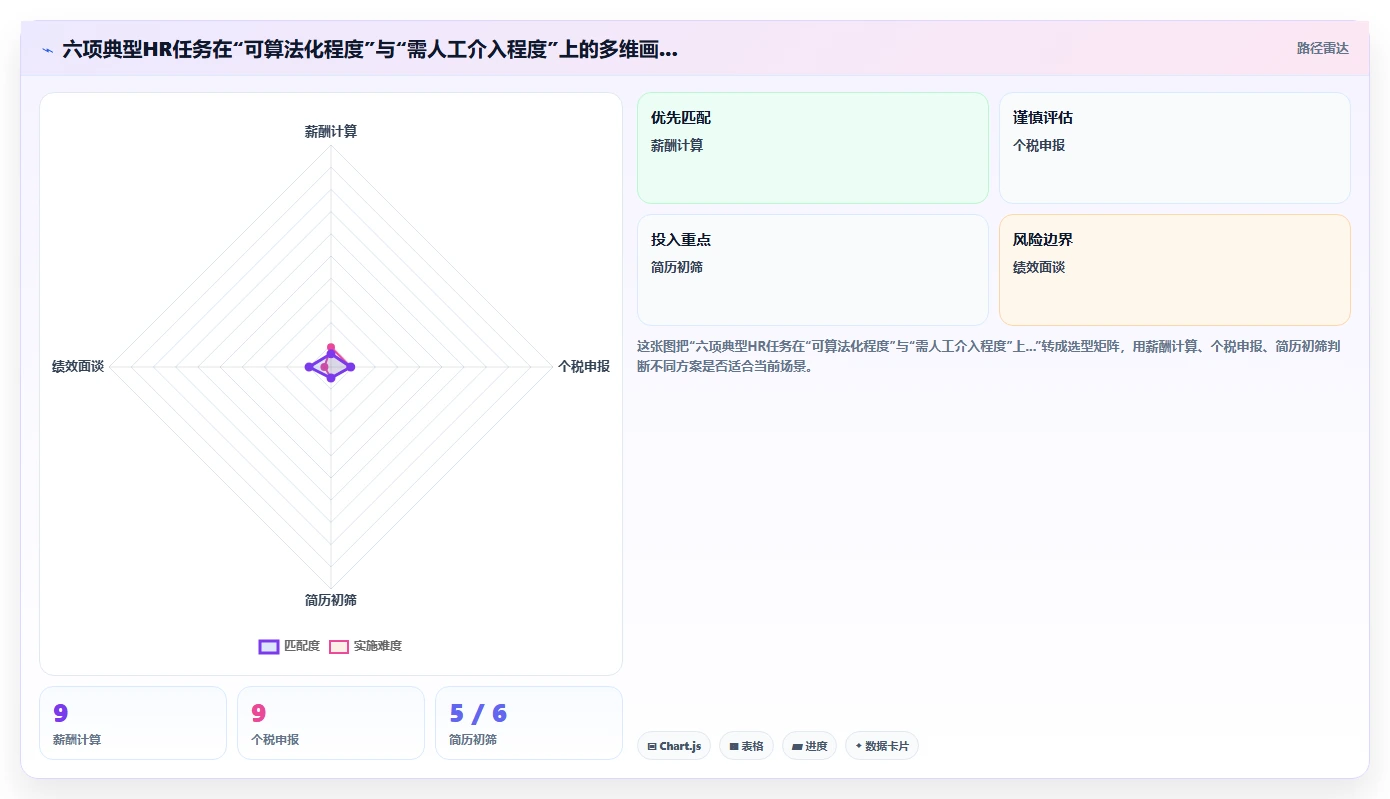The height and width of the screenshot is (799, 1390).
Task: Click the pink 9 stat card for 个税申报
Action: (x=331, y=723)
